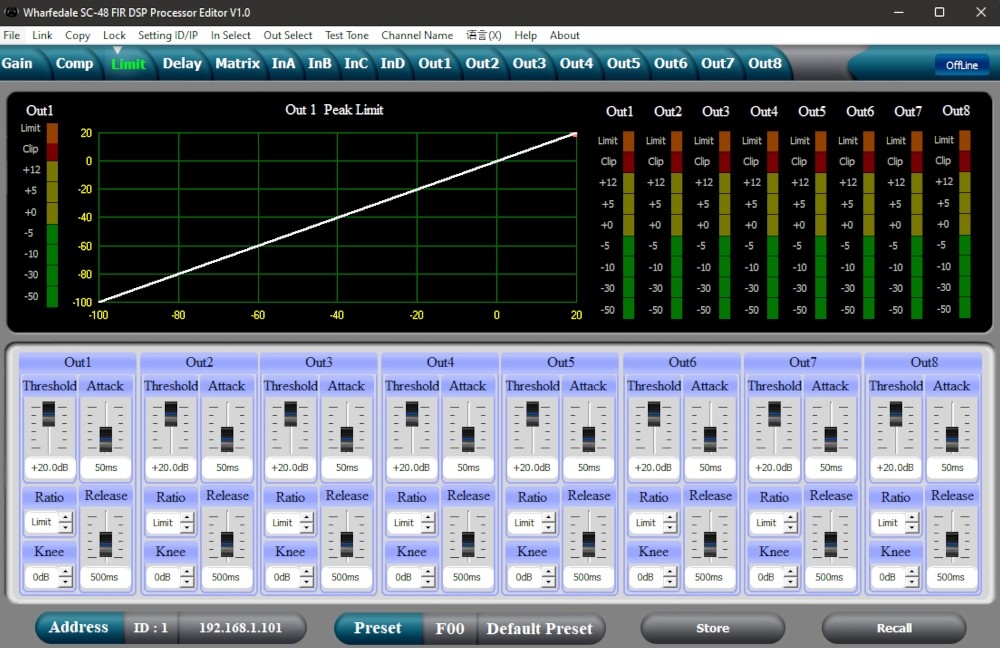Open the In Select menu
The height and width of the screenshot is (648, 1000).
(230, 35)
